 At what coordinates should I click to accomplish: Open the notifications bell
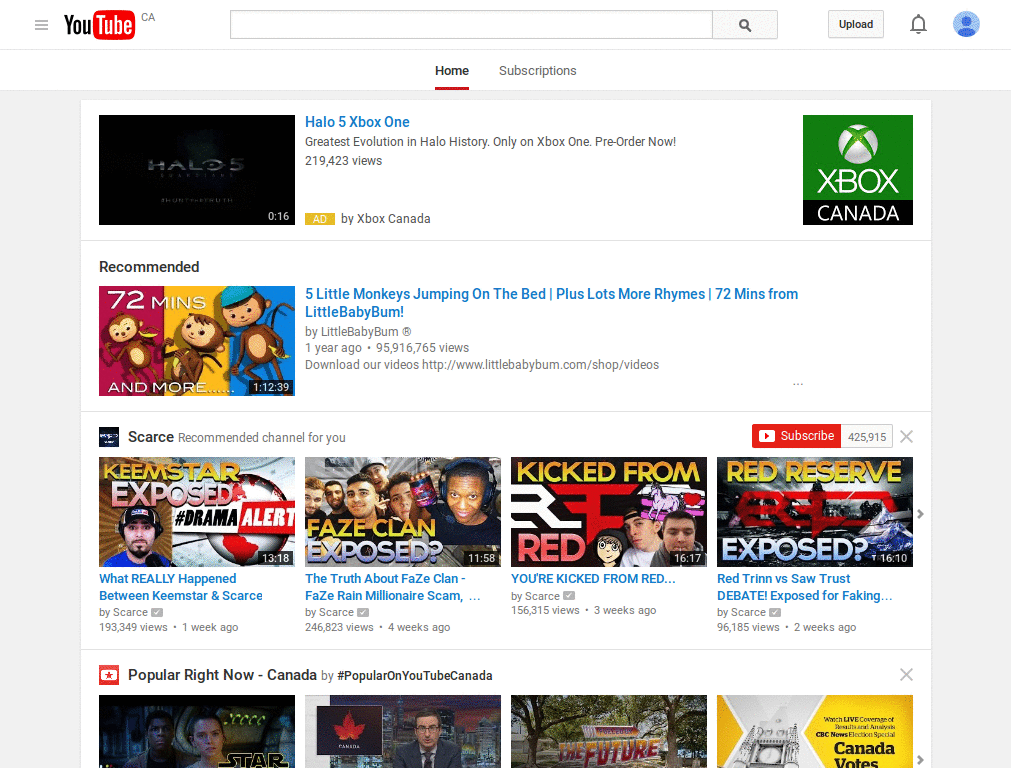click(918, 24)
